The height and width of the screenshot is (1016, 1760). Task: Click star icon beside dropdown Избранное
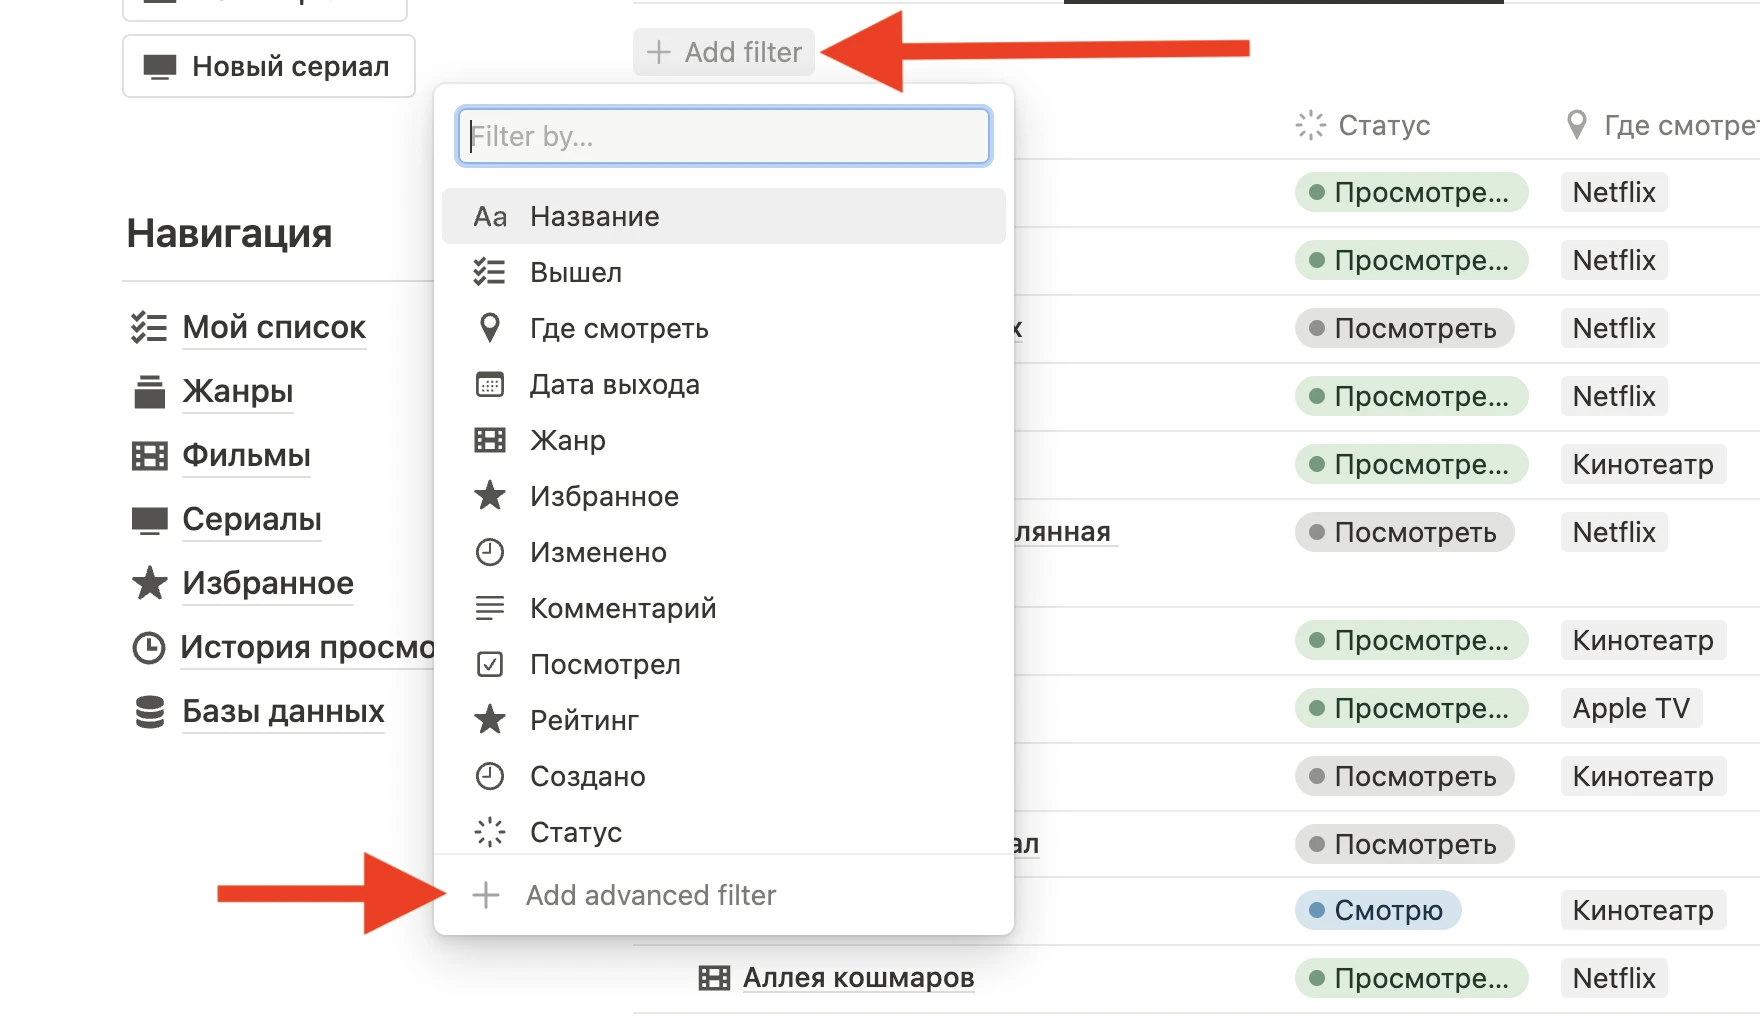click(x=490, y=495)
